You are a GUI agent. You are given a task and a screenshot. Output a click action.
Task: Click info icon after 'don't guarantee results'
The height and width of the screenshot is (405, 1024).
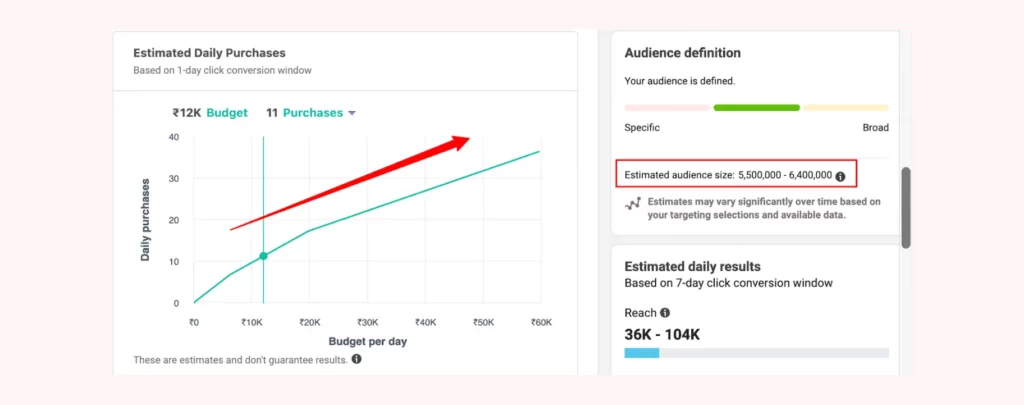(357, 359)
